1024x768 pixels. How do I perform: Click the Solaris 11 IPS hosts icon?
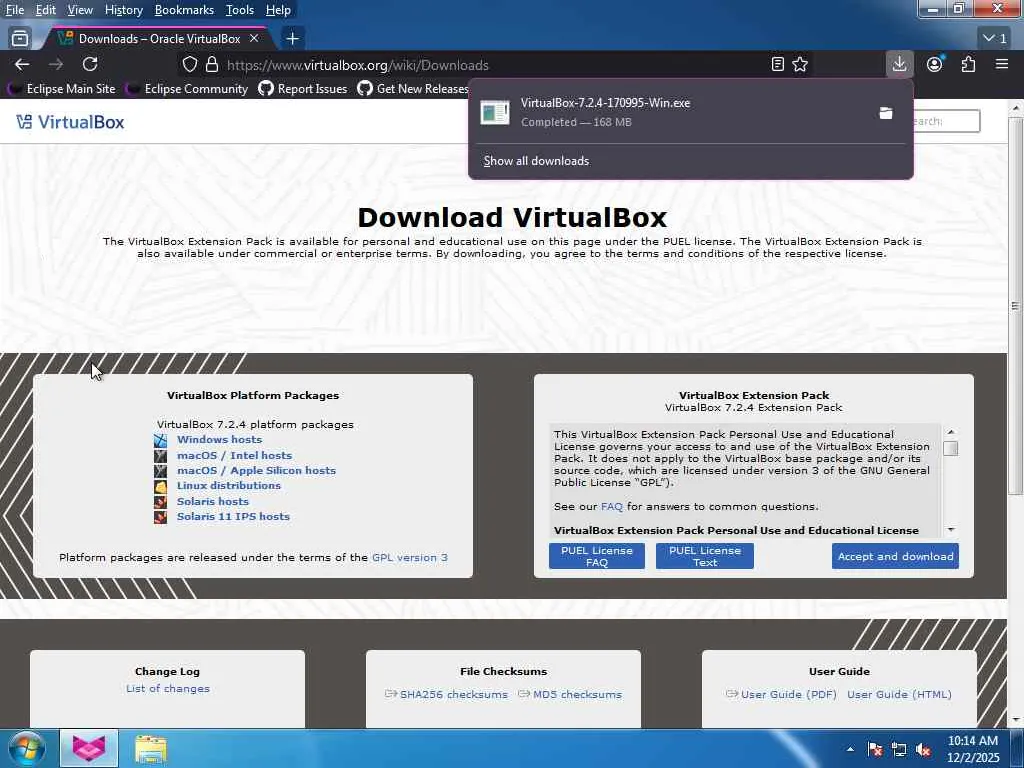(160, 517)
